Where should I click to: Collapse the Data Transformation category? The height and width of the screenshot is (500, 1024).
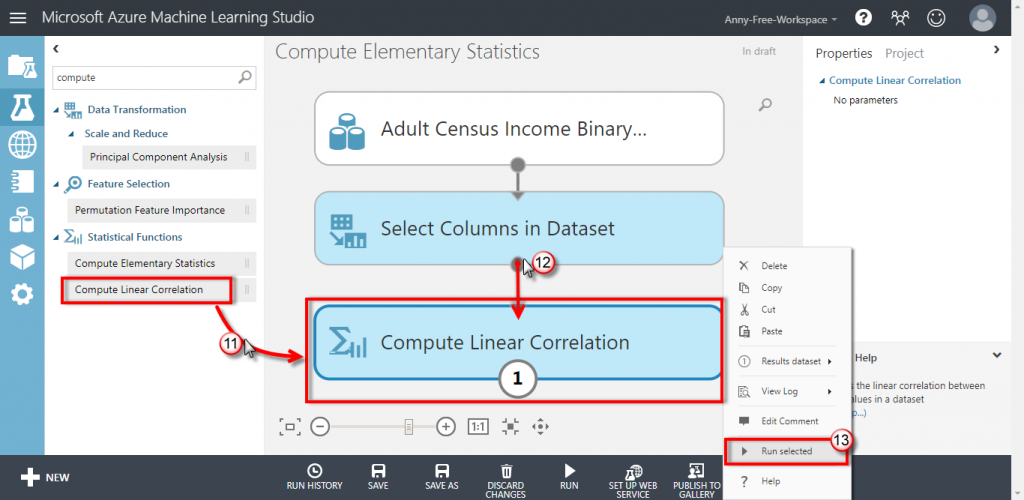(x=57, y=110)
